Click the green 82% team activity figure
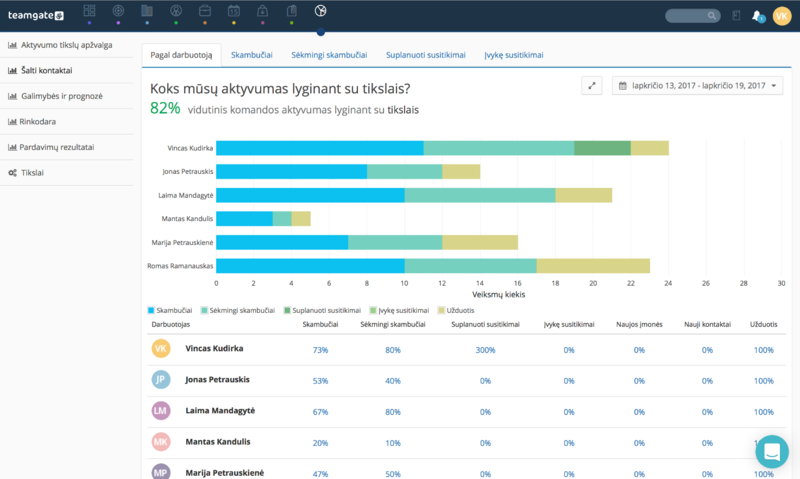This screenshot has height=479, width=800. 165,109
